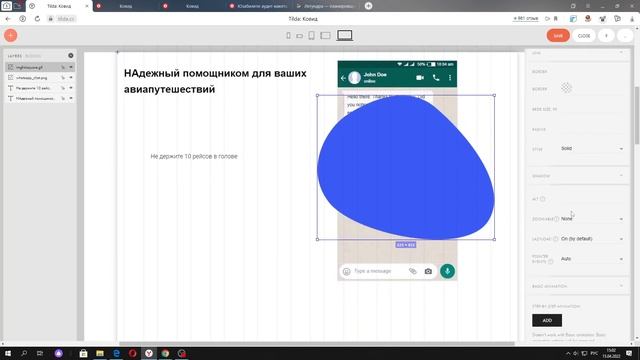Select the tablet portrait preview icon

(x=311, y=36)
